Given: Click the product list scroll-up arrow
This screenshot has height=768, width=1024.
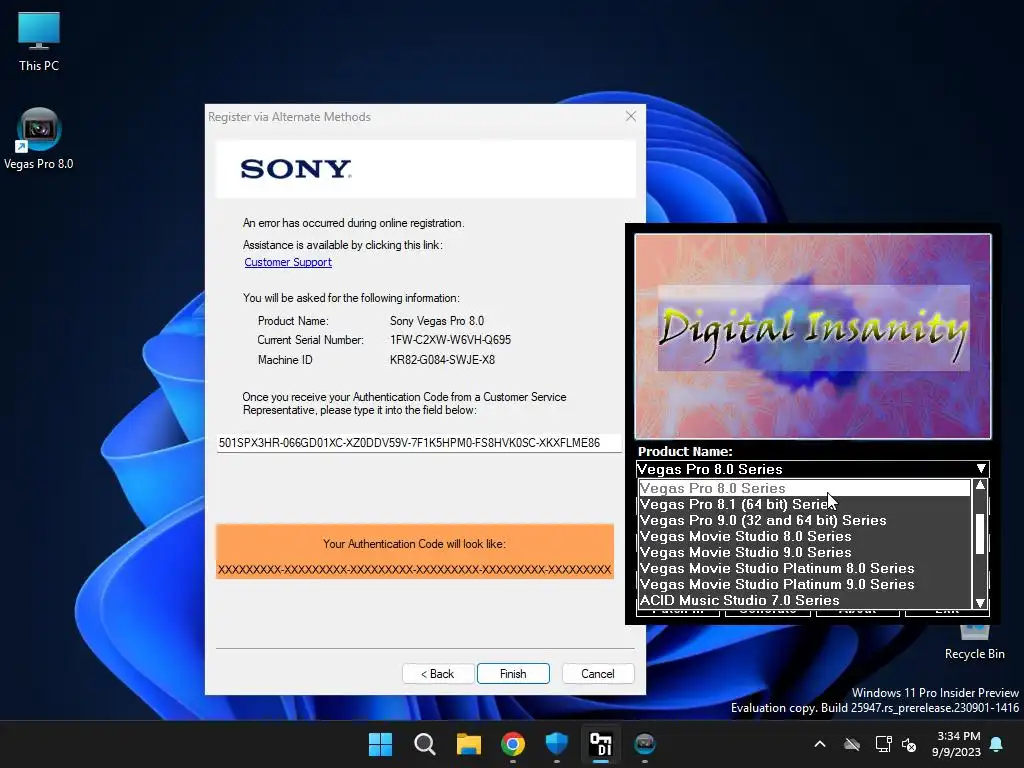Looking at the screenshot, I should 980,485.
